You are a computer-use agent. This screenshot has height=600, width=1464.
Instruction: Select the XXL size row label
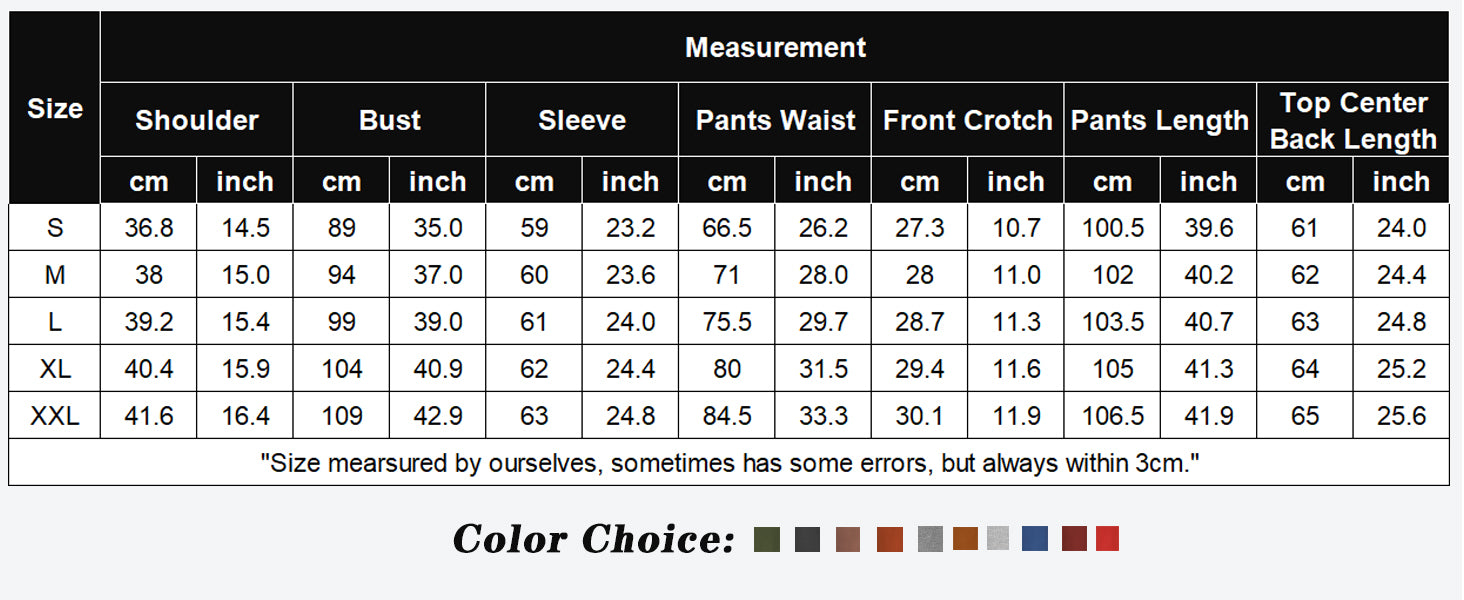(55, 416)
